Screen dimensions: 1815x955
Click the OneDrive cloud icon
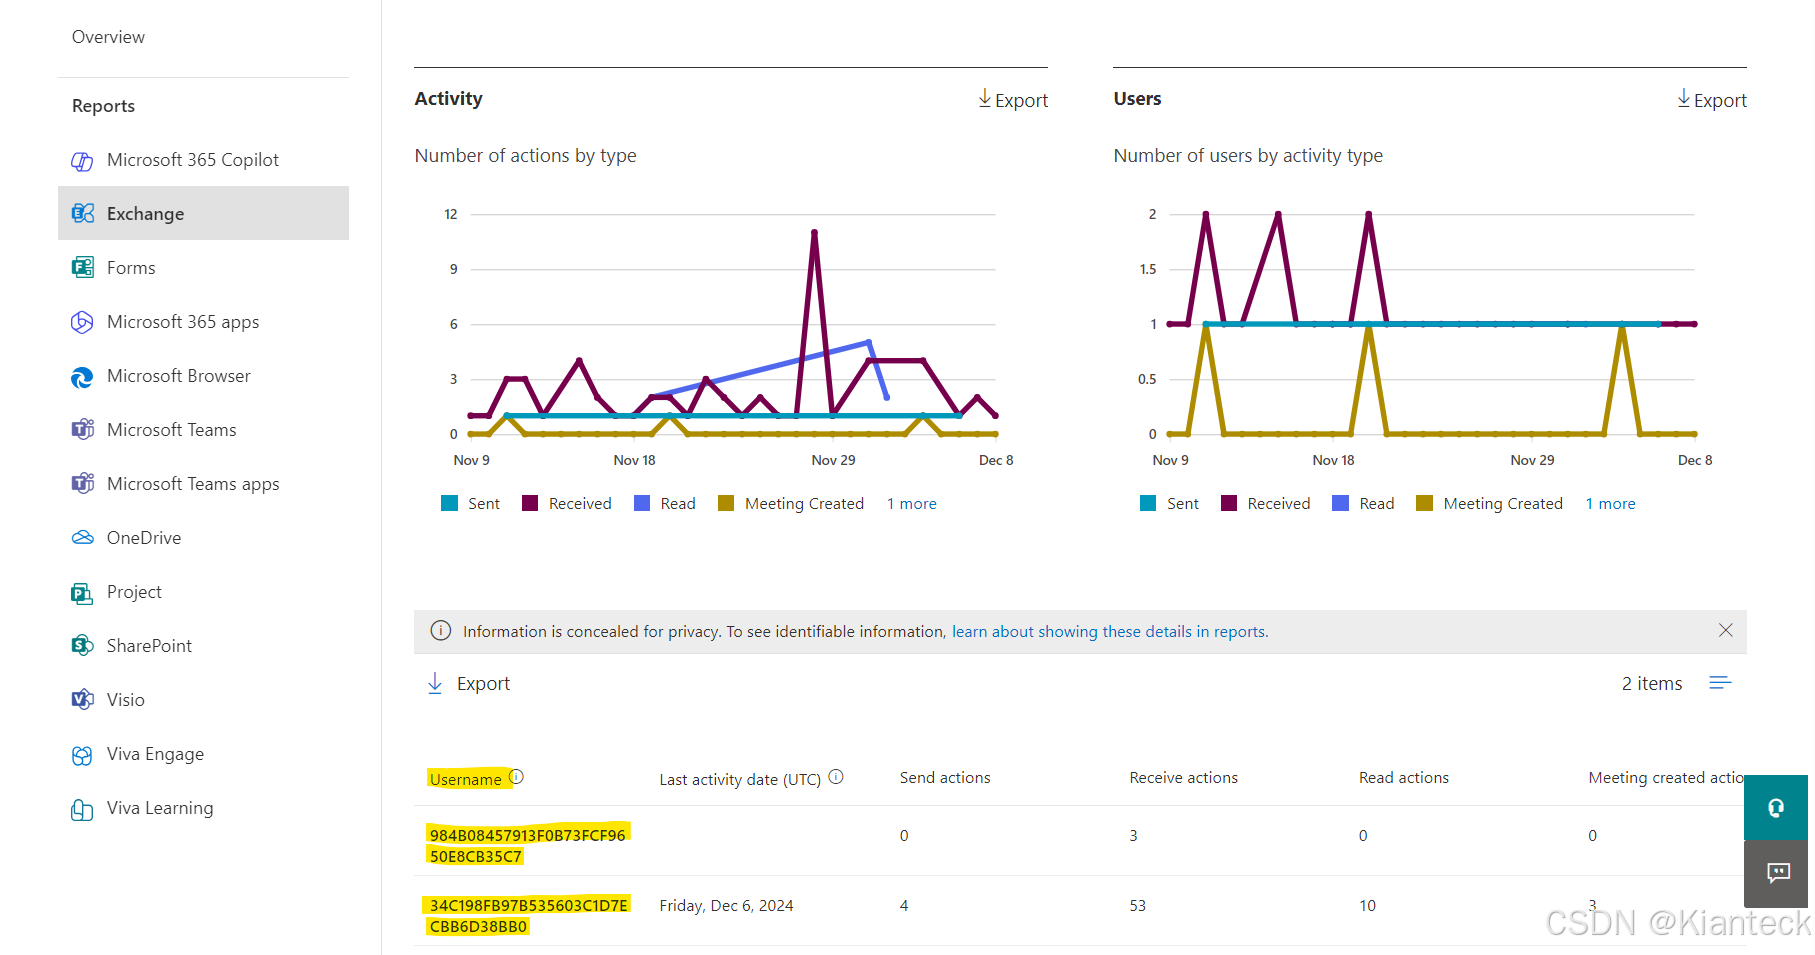pyautogui.click(x=82, y=538)
